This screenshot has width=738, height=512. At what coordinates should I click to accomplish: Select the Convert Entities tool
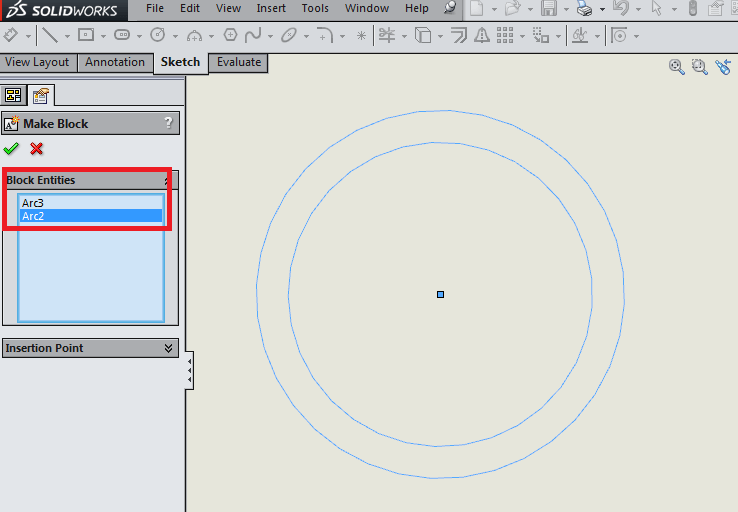(423, 35)
